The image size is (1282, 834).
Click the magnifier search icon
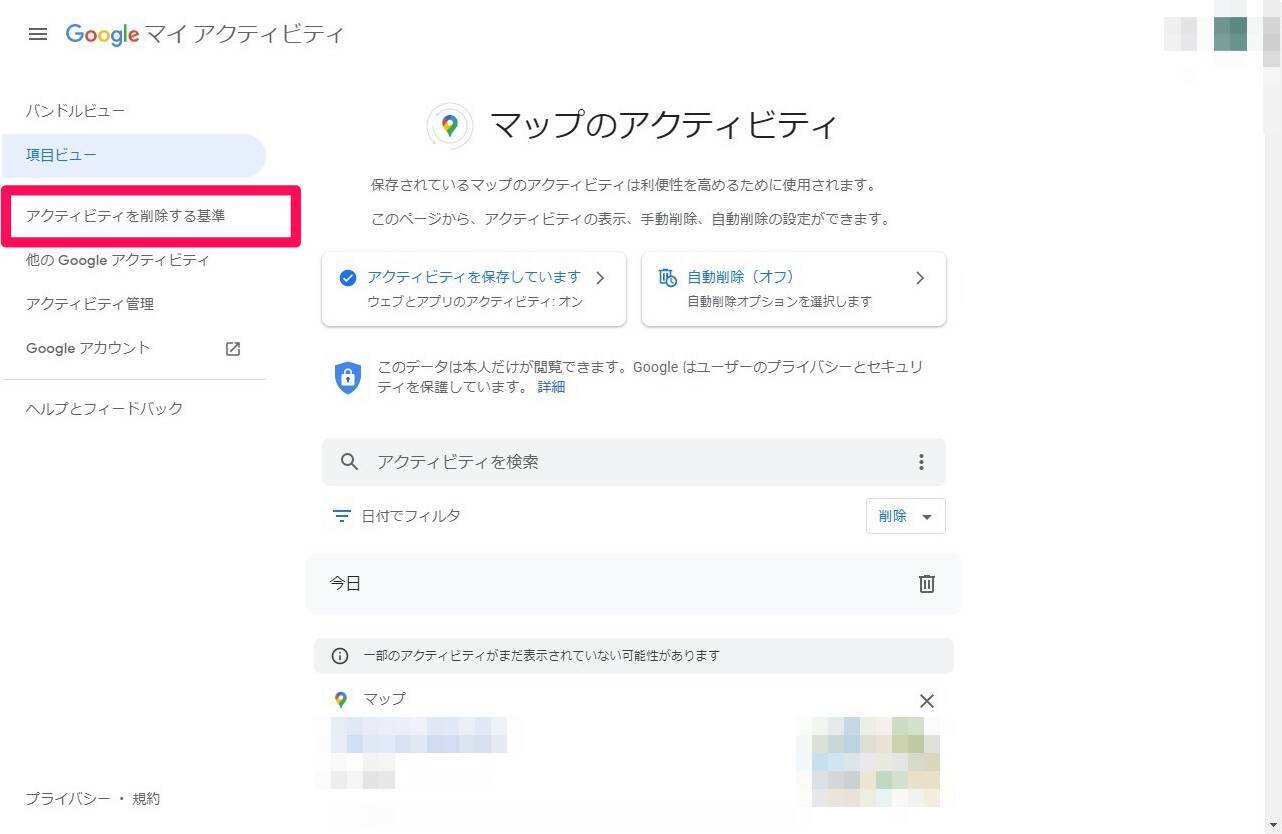[349, 462]
